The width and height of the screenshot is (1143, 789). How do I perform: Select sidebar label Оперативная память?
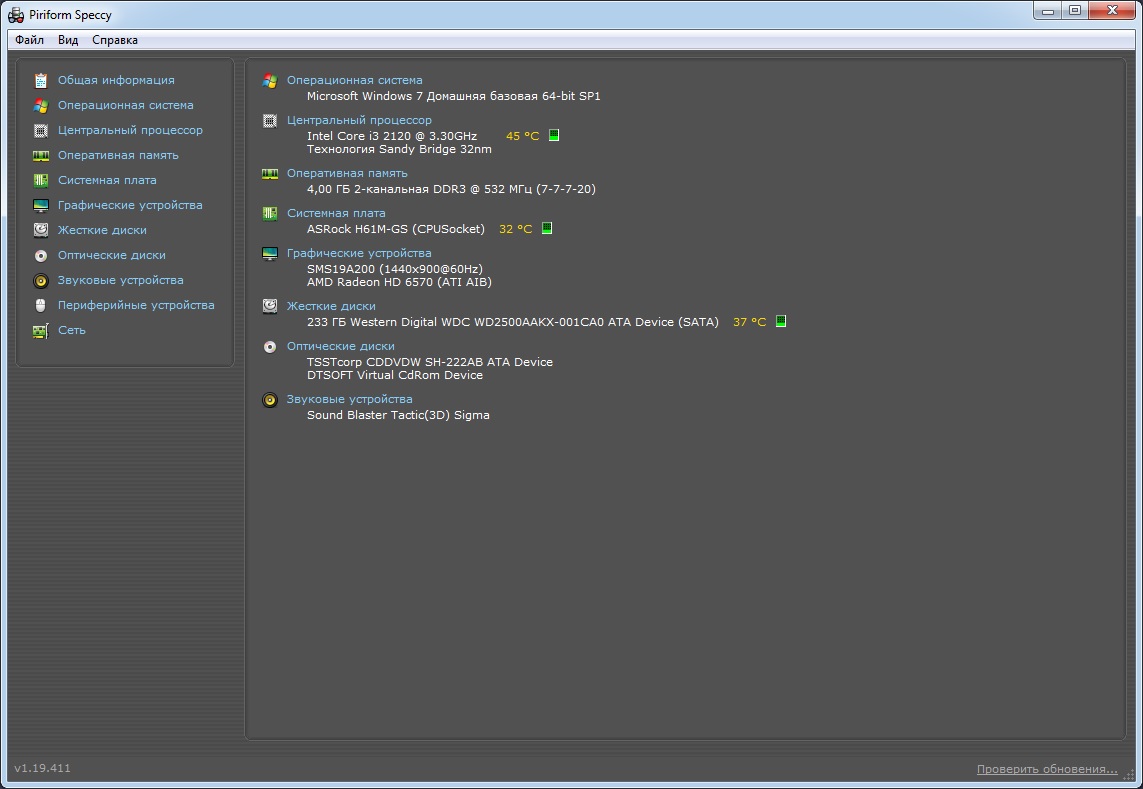118,155
